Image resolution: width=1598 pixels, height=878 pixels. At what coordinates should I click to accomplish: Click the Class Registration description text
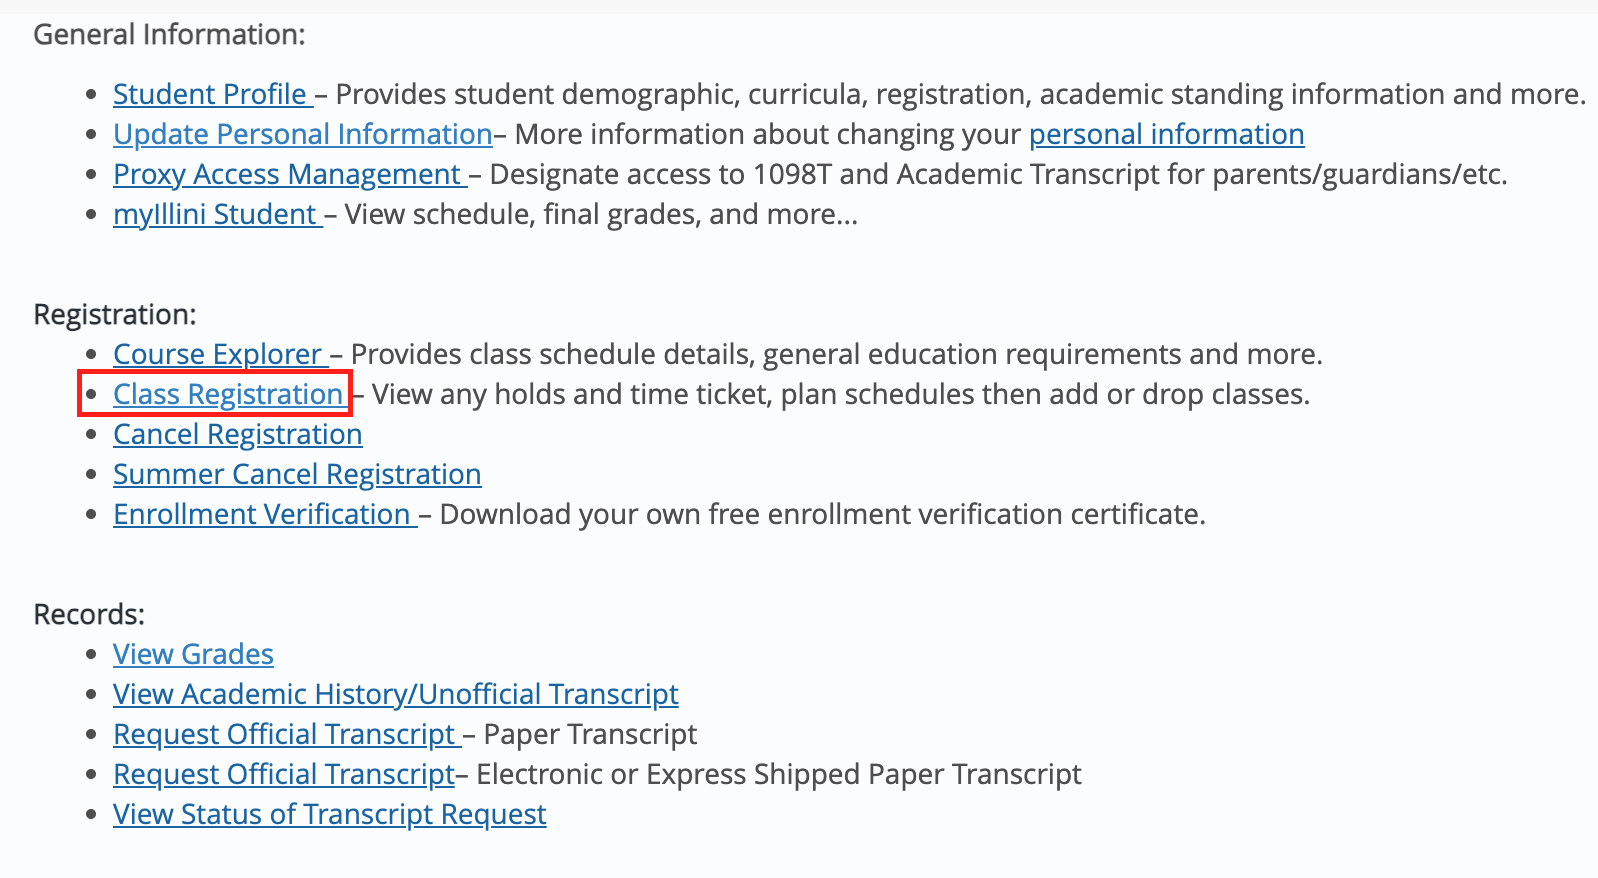coord(840,394)
